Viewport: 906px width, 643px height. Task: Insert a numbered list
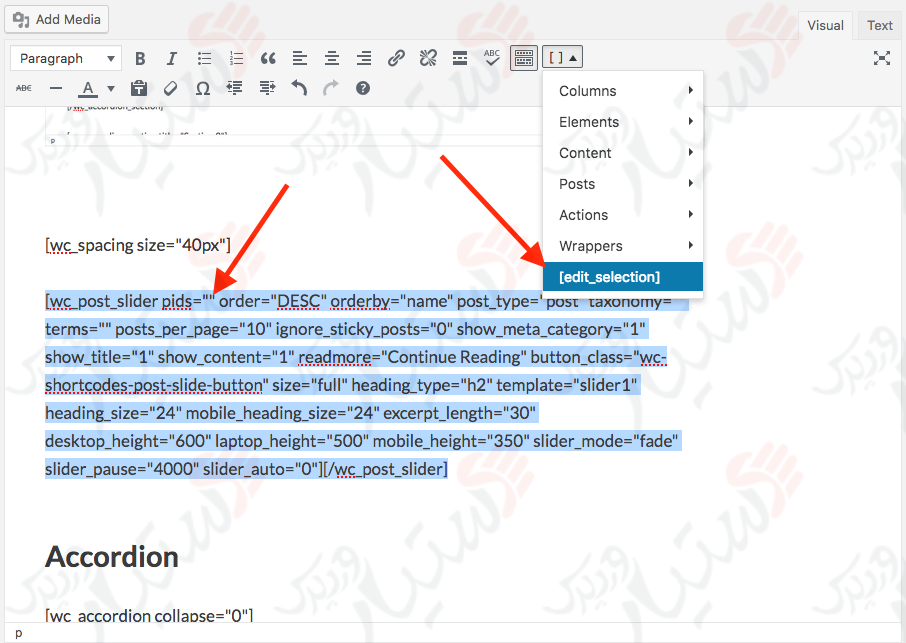[x=236, y=58]
